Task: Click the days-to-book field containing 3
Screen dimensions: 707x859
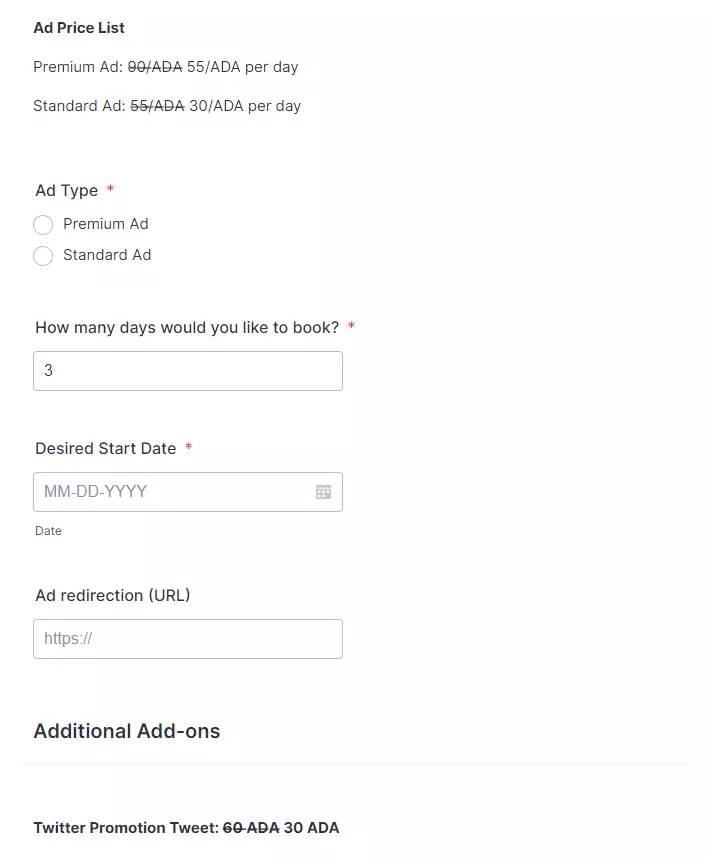Action: pyautogui.click(x=188, y=371)
